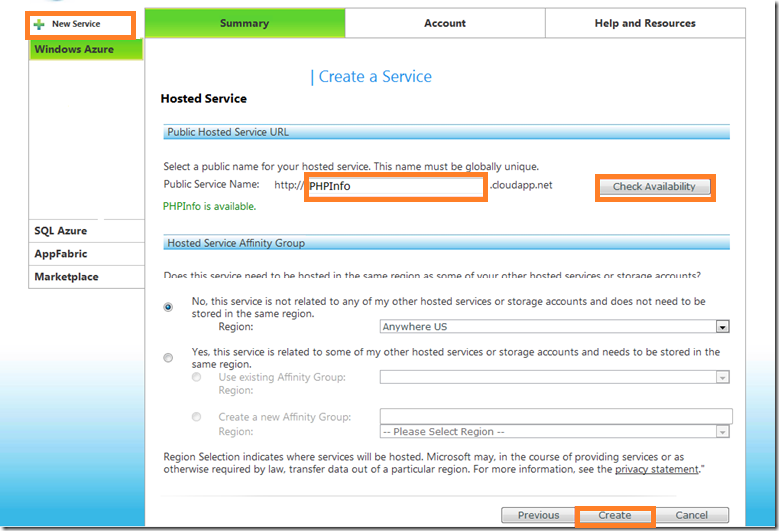Select Windows Azure in the sidebar
This screenshot has height=531, width=779.
tap(86, 49)
